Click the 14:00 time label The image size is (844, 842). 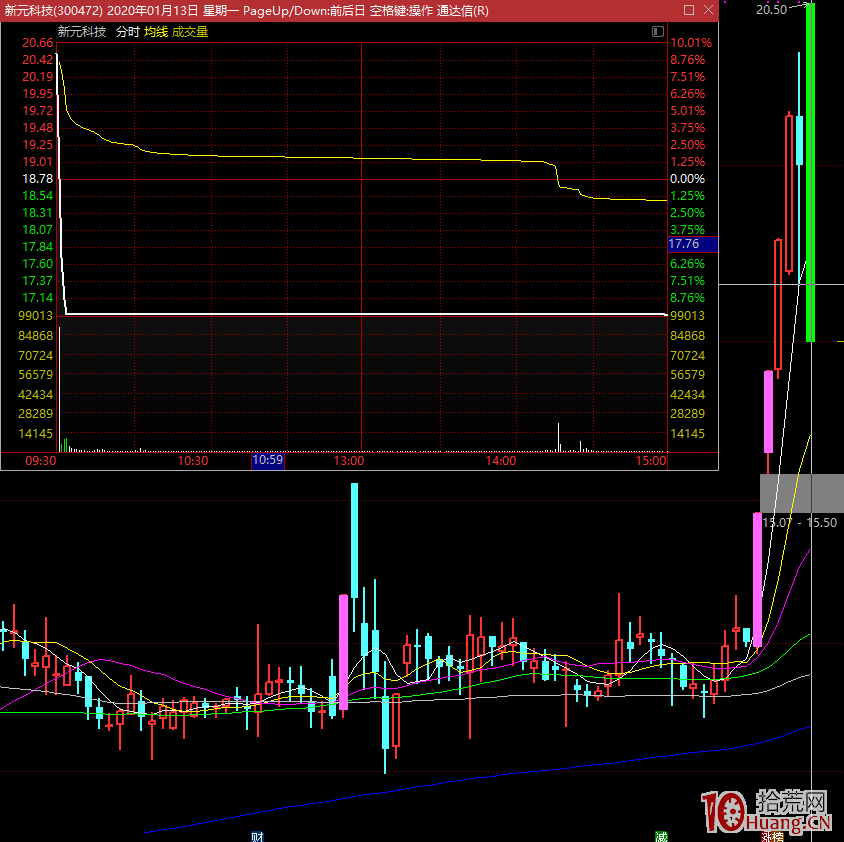[501, 461]
